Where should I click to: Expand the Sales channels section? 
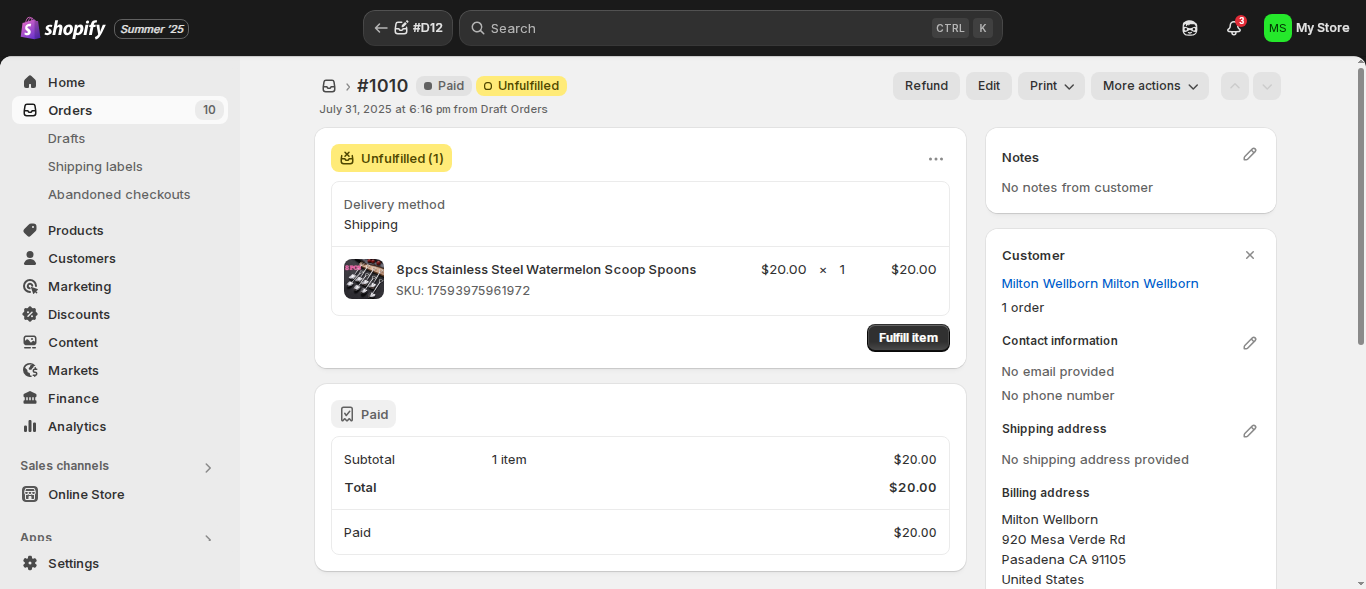coord(208,467)
